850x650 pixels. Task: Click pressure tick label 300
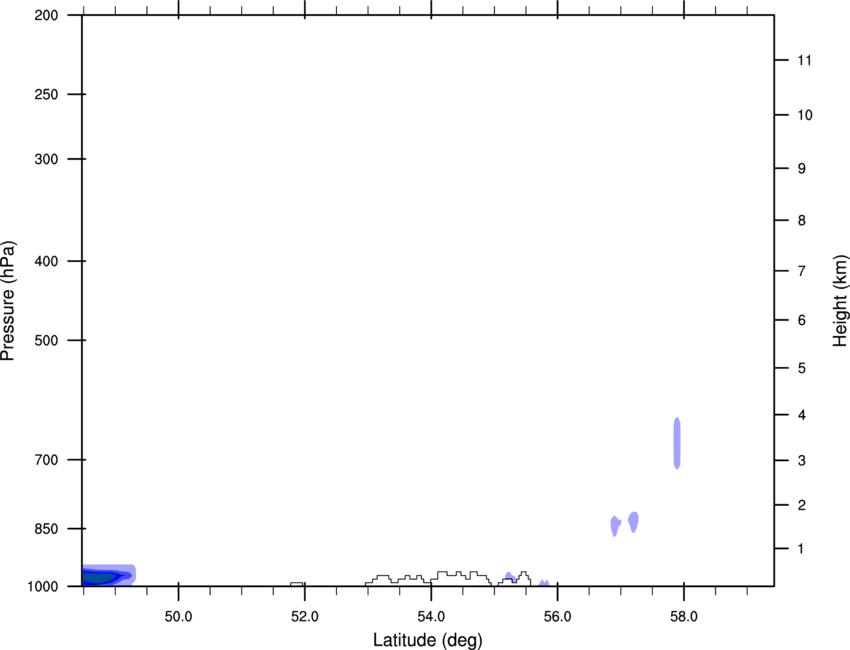(x=46, y=159)
